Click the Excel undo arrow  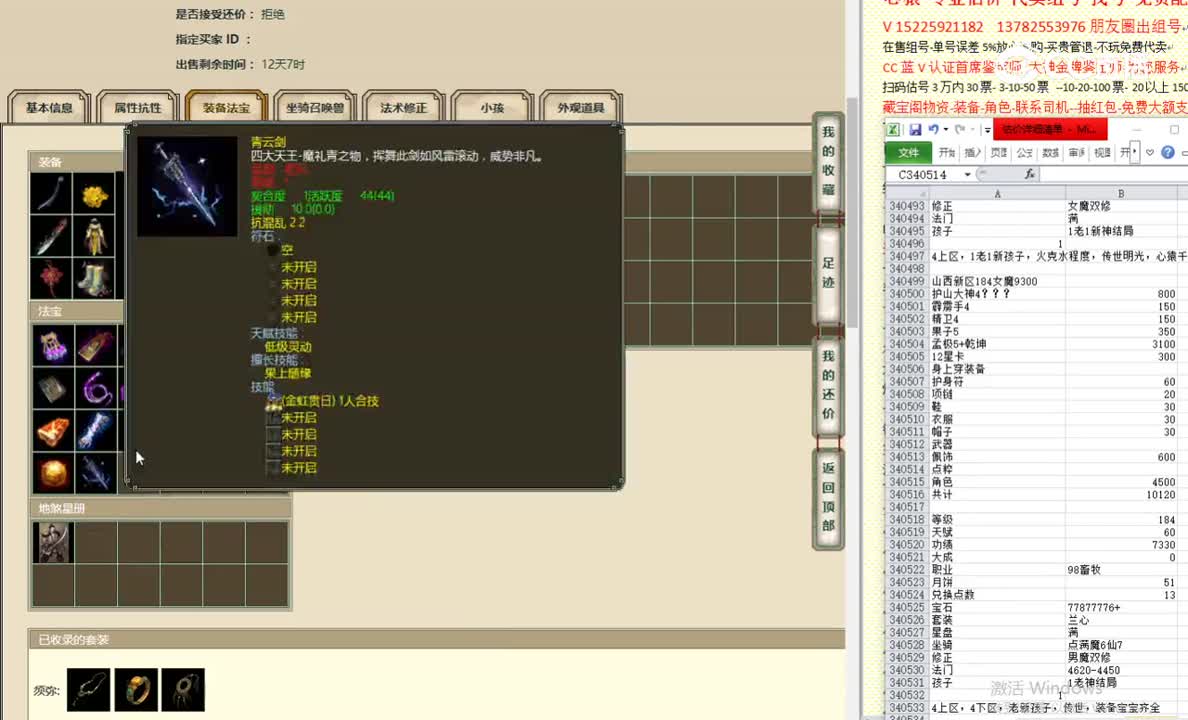[933, 129]
